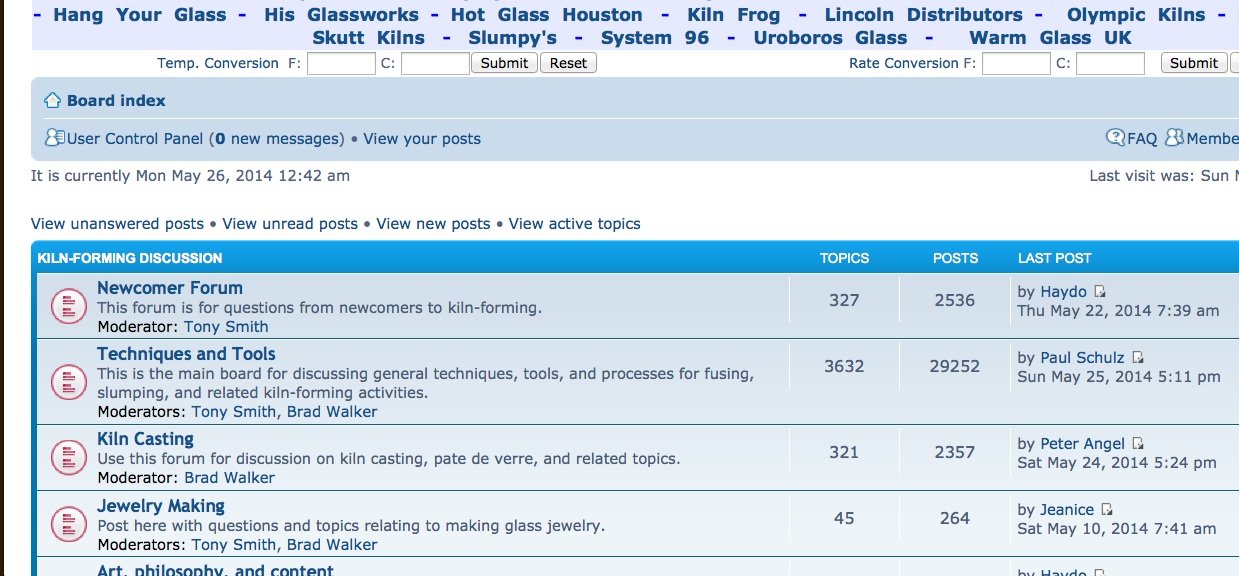The image size is (1239, 576).
Task: Click the FAQ help icon
Action: pyautogui.click(x=1115, y=138)
